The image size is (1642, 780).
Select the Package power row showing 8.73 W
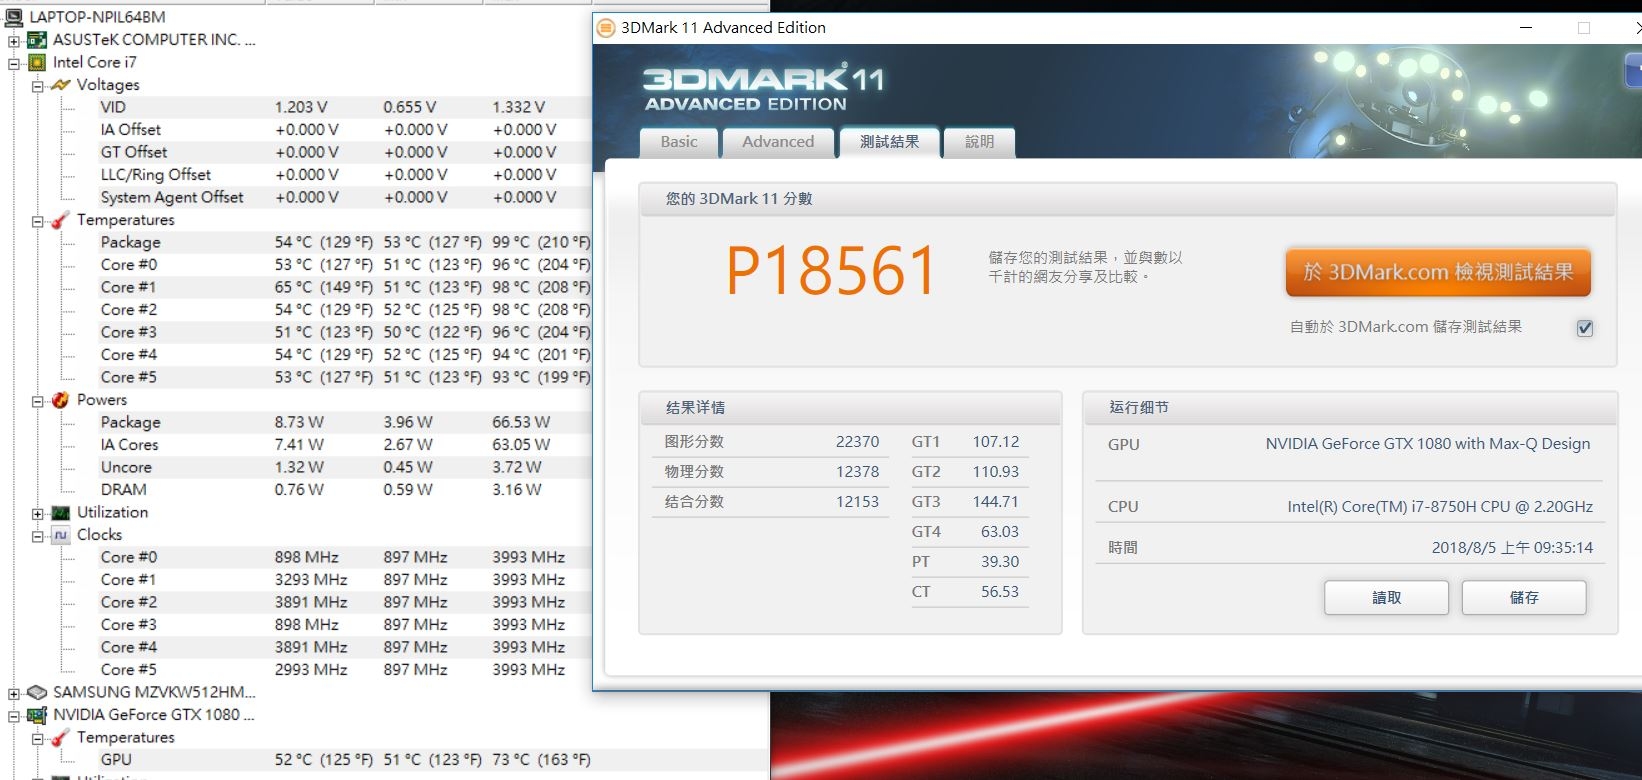point(345,422)
